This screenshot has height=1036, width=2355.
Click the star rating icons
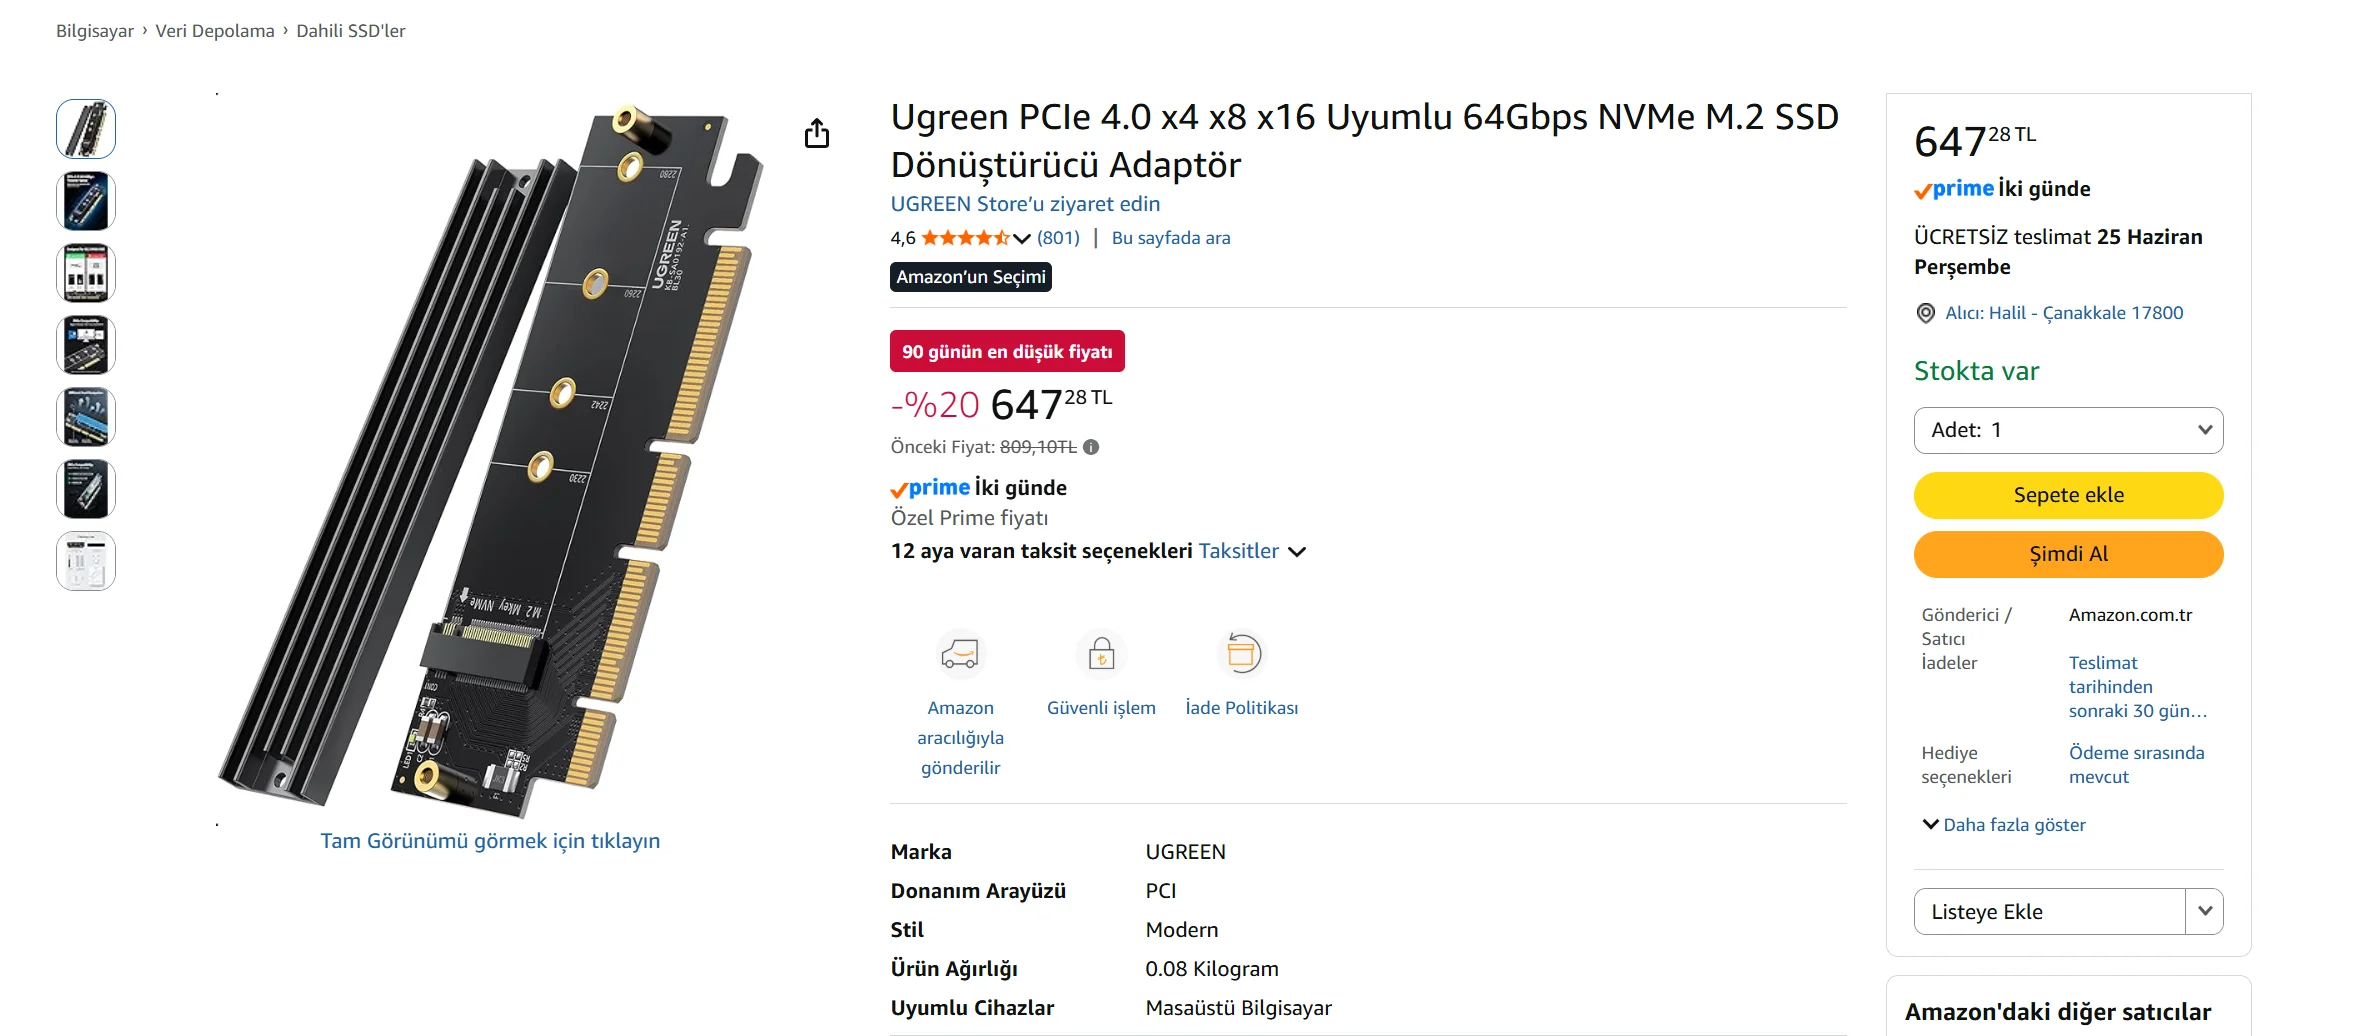pos(966,238)
